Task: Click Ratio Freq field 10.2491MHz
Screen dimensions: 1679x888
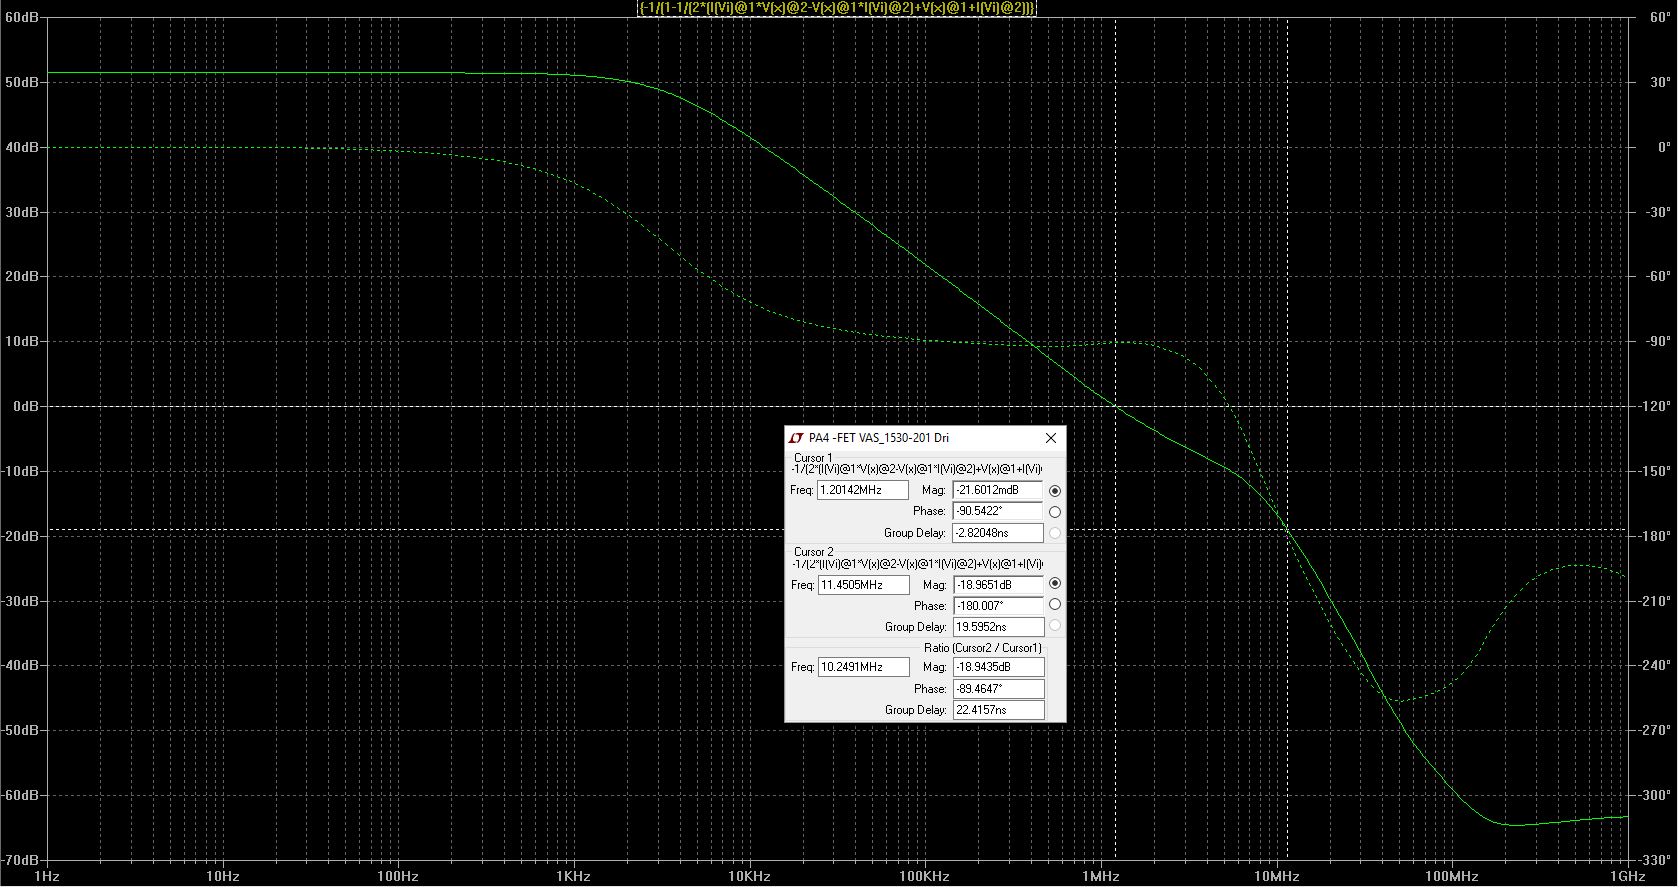Action: [x=864, y=667]
